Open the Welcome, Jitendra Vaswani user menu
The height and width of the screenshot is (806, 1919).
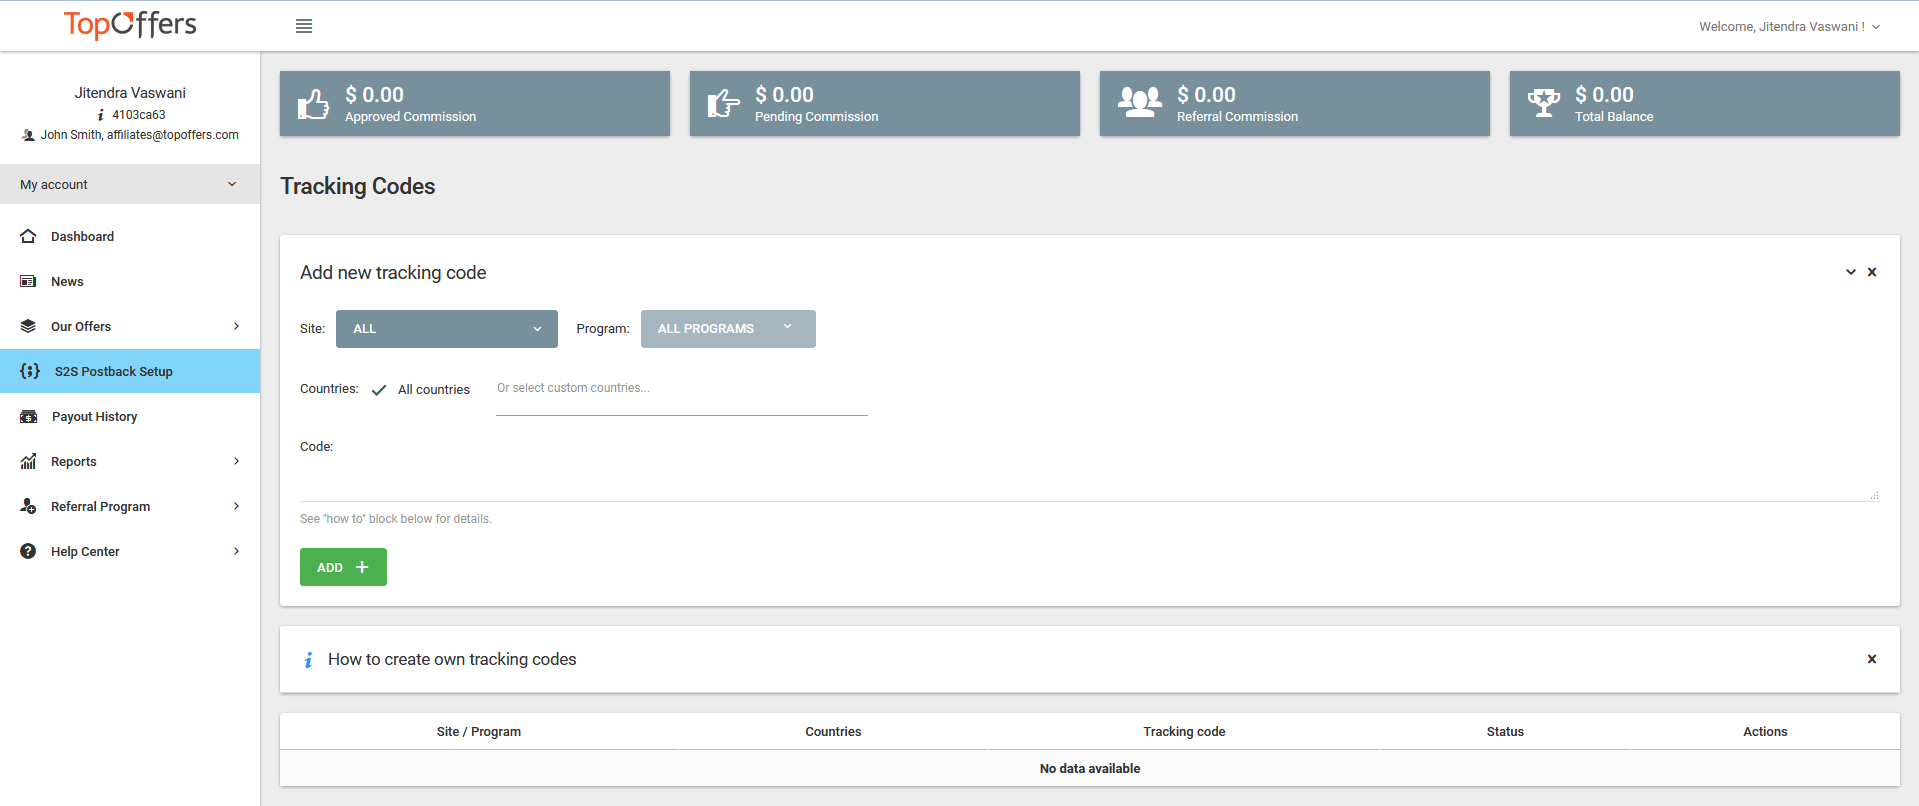click(1789, 27)
